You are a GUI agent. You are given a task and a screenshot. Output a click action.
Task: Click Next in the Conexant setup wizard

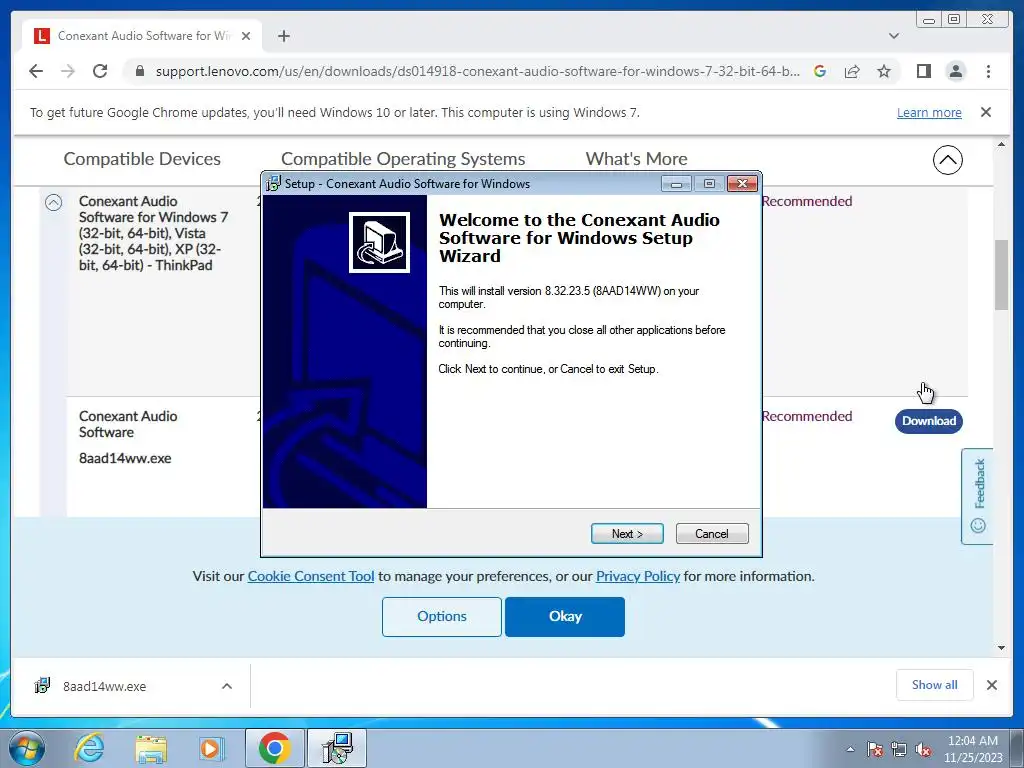point(627,534)
